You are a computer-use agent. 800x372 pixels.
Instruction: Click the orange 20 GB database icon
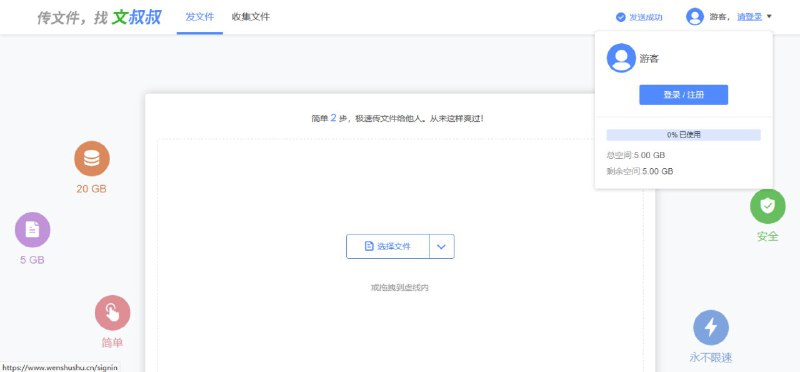coord(92,159)
